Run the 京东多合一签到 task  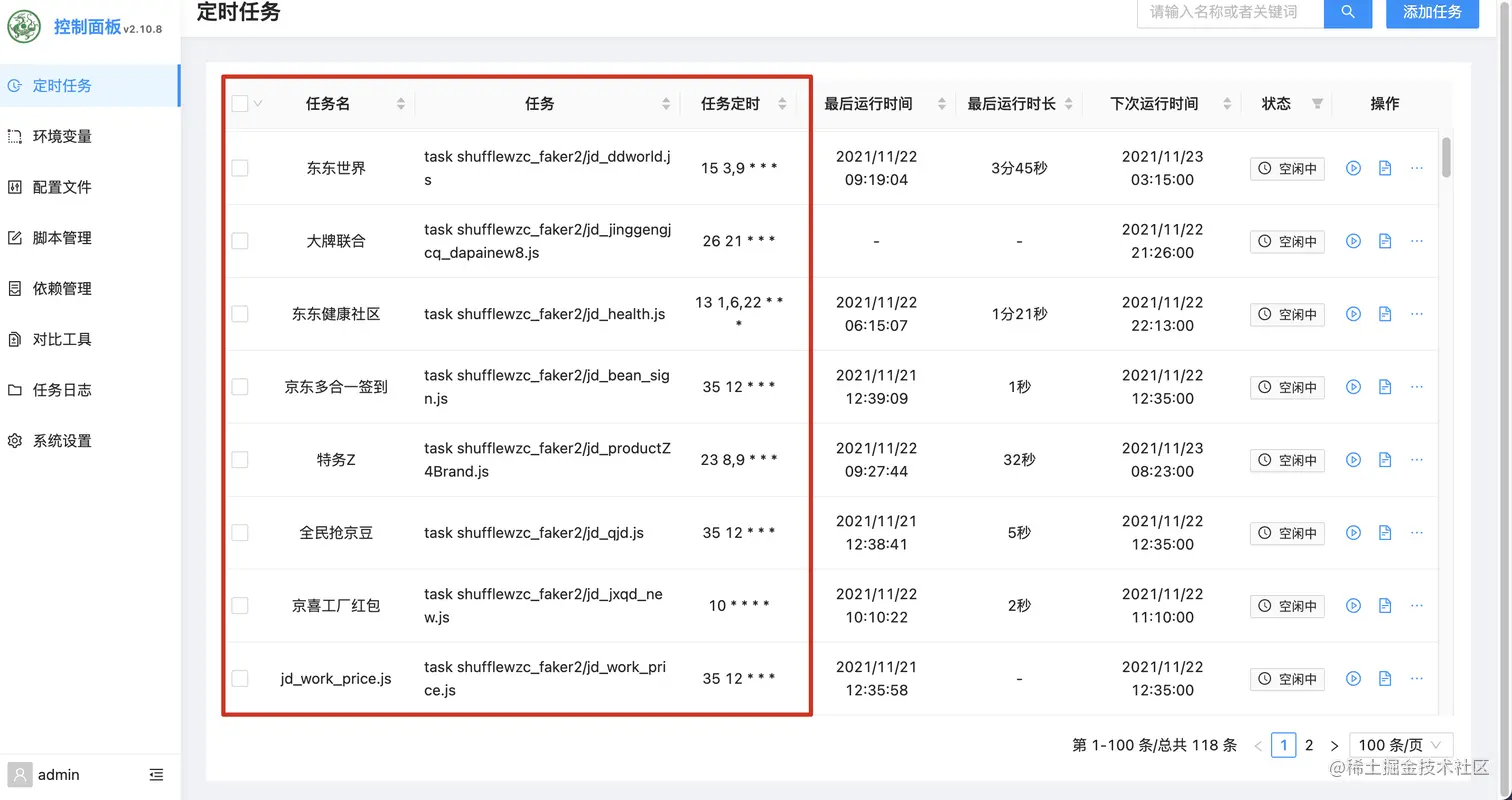pos(1353,387)
